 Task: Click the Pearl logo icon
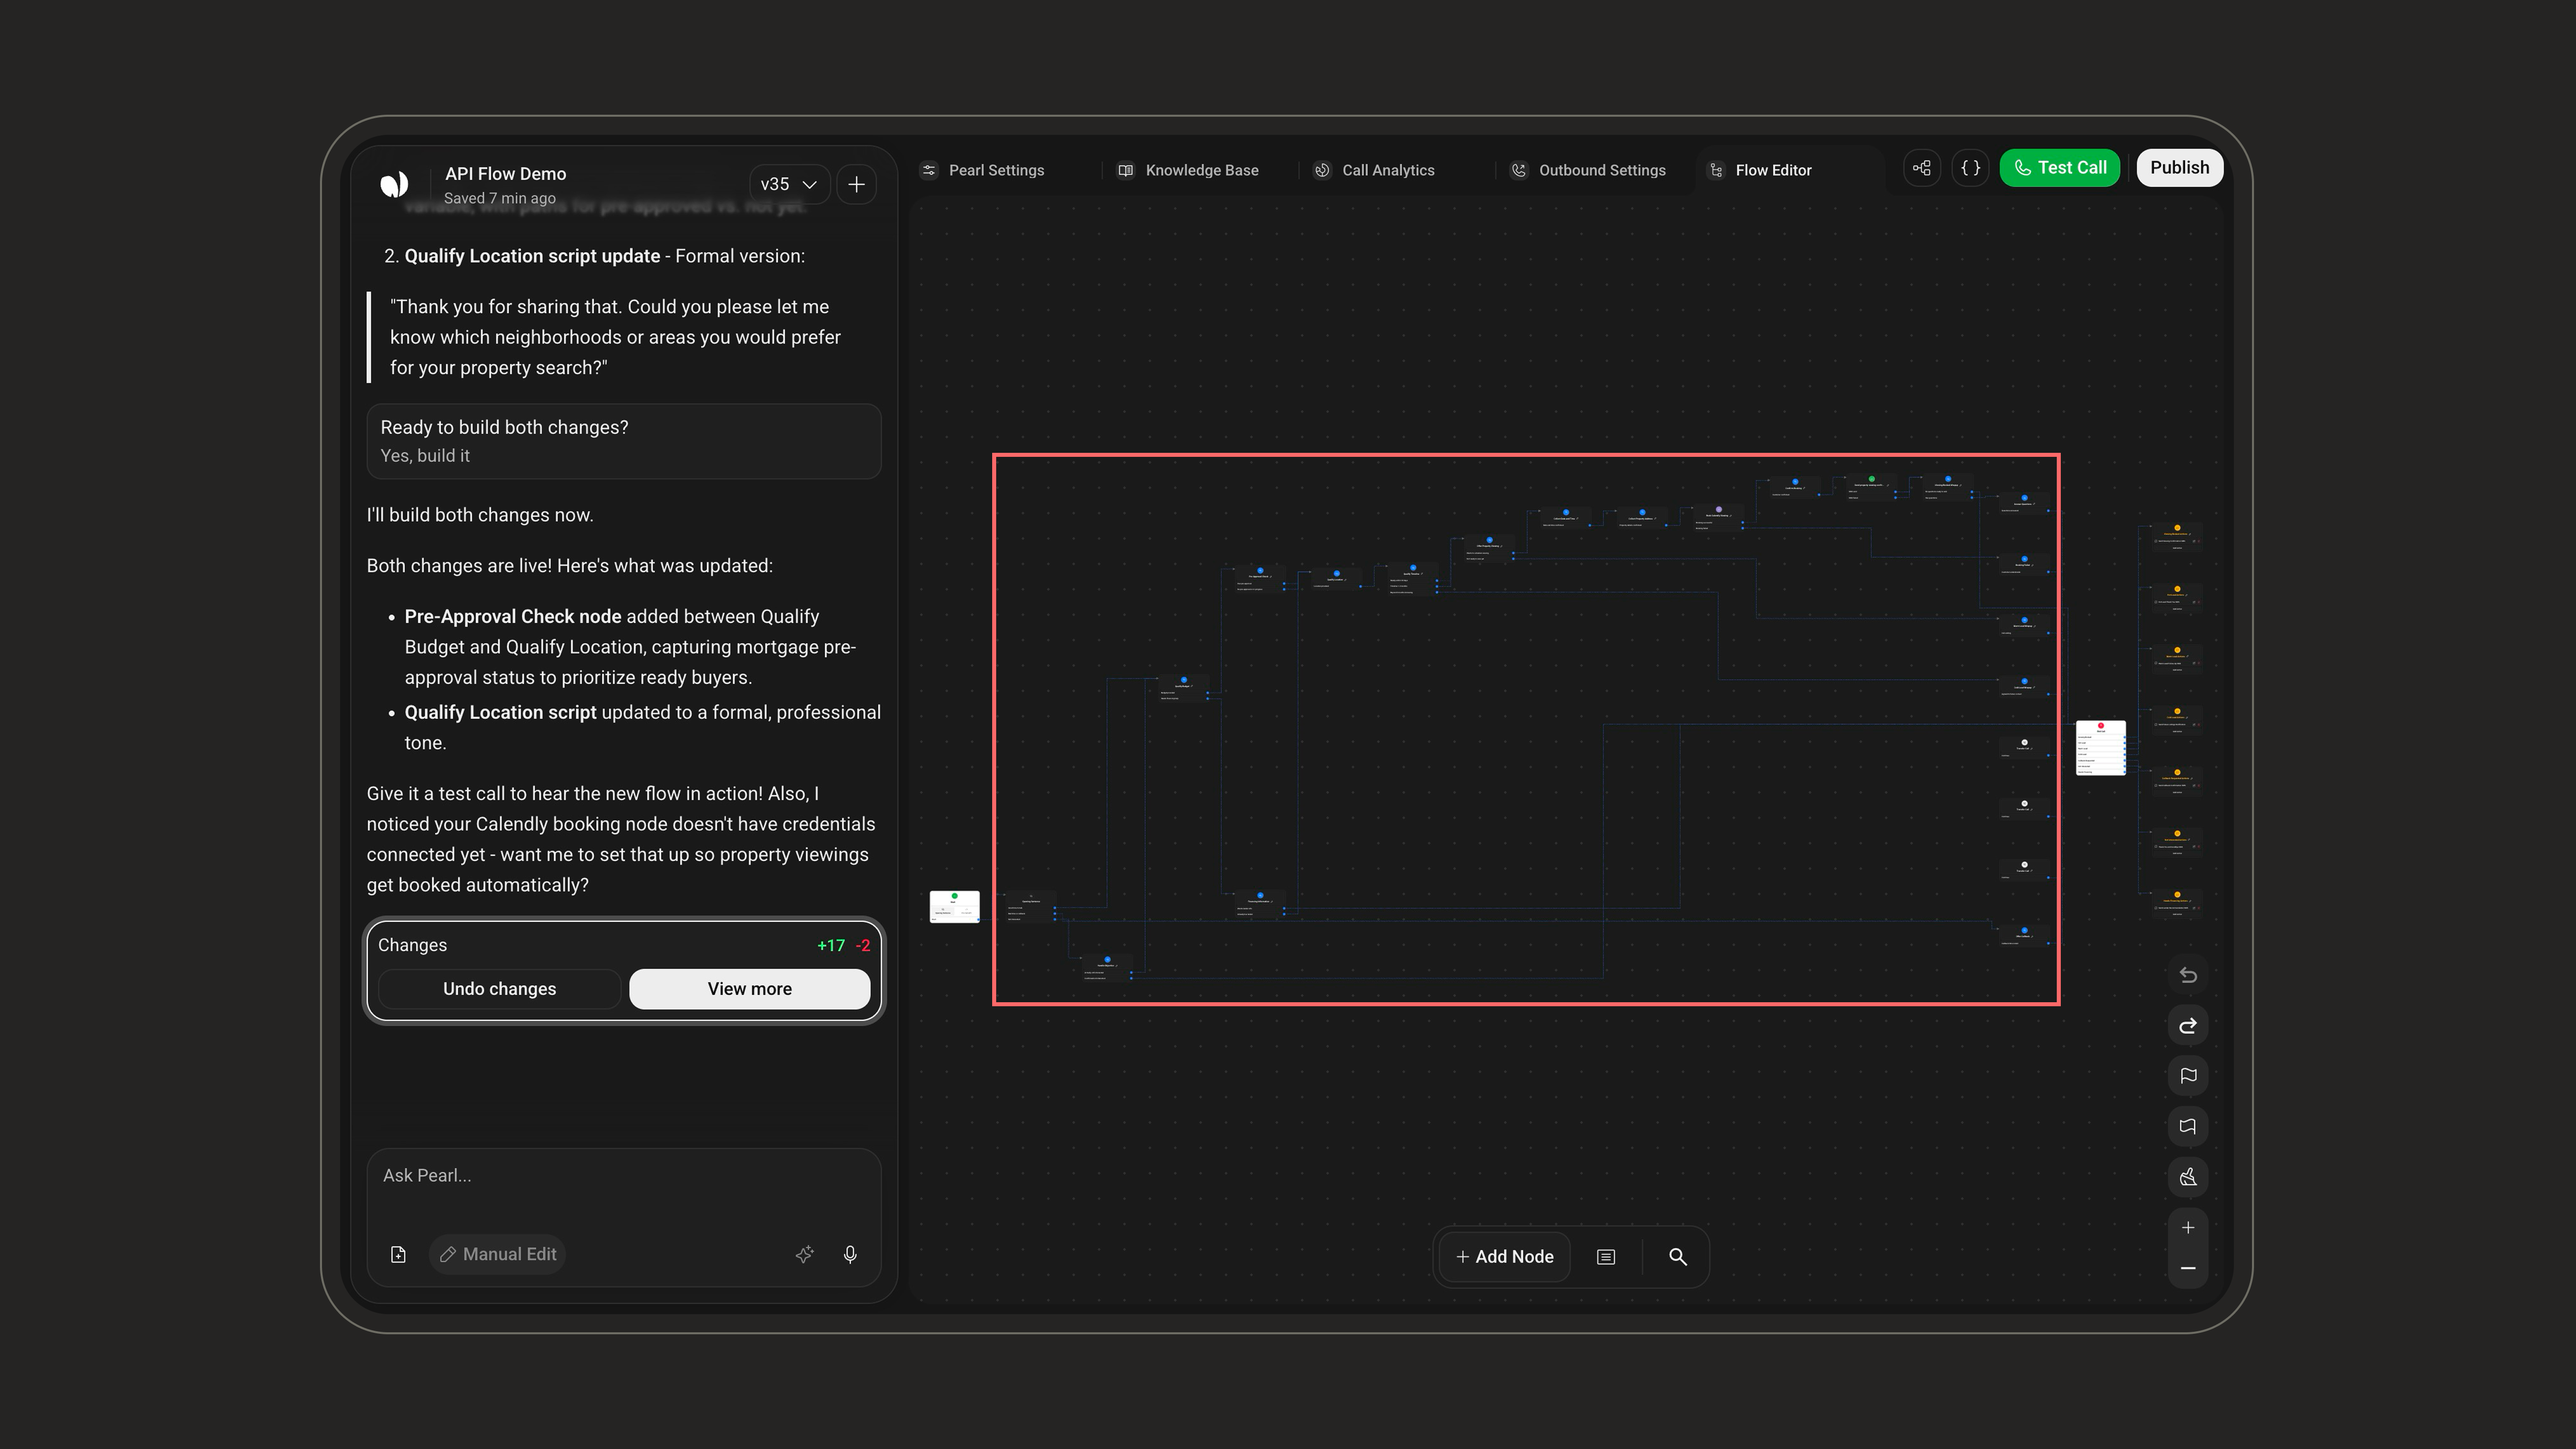coord(394,184)
